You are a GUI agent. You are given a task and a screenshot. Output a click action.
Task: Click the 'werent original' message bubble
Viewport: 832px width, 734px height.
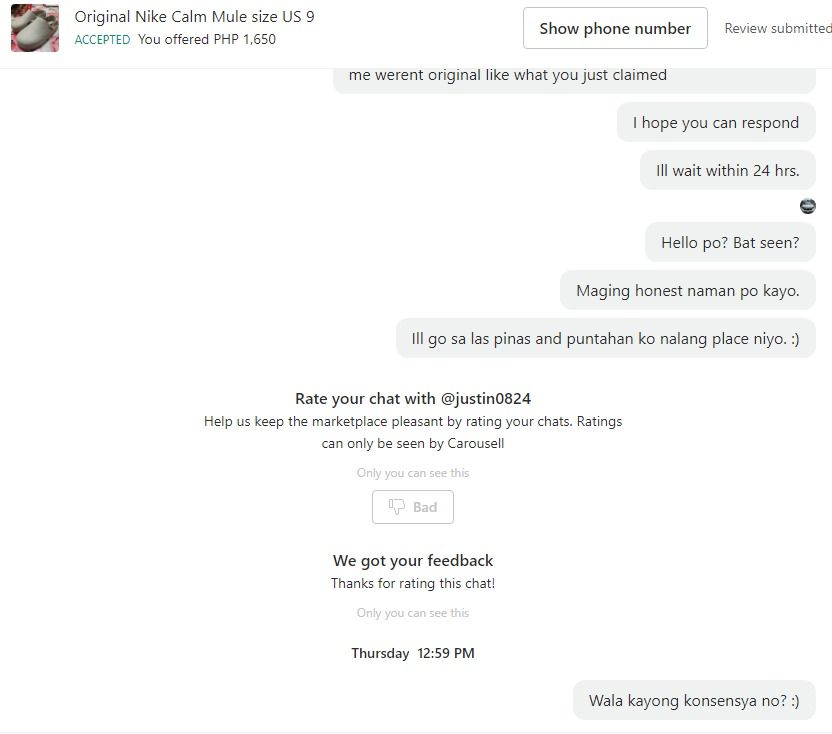574,79
